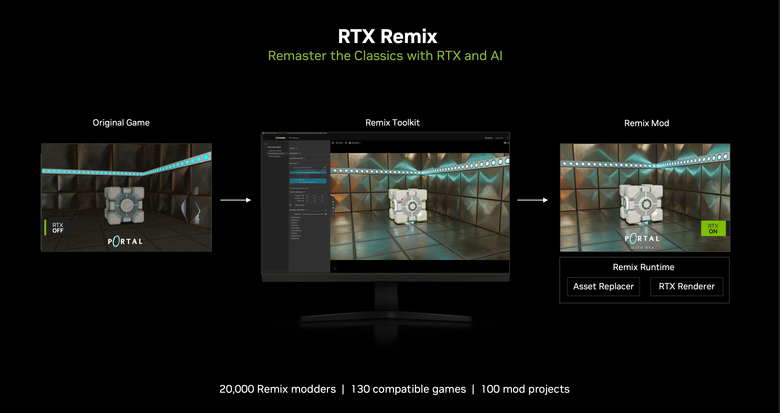Click the PORTAL logo in Original Game image
This screenshot has width=780, height=413.
[125, 241]
